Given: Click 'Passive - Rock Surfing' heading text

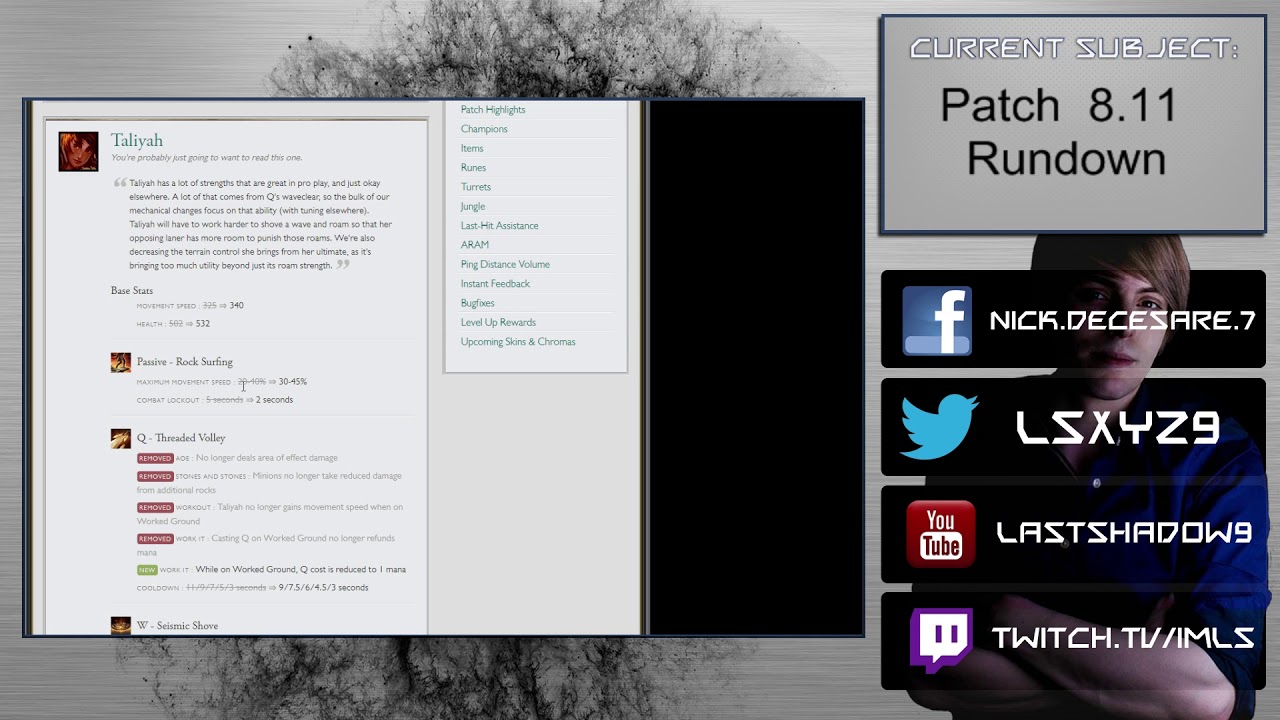Looking at the screenshot, I should [x=185, y=362].
